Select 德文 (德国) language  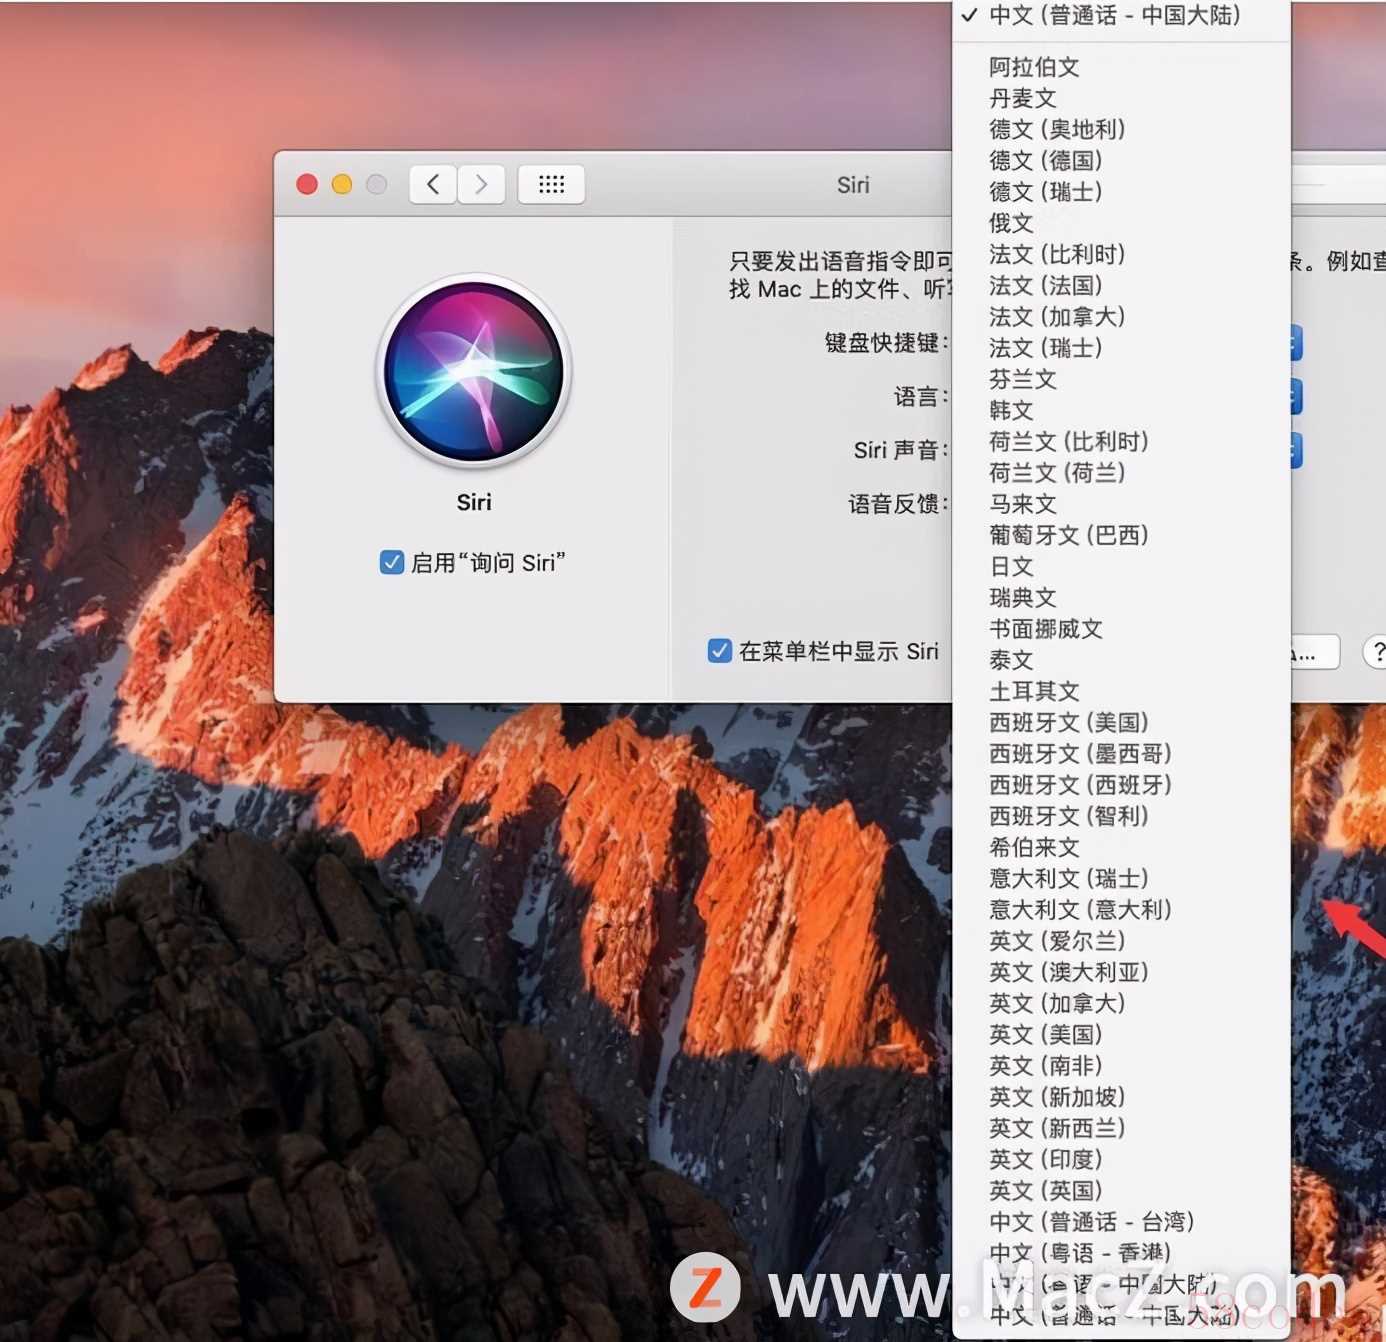tap(1122, 160)
